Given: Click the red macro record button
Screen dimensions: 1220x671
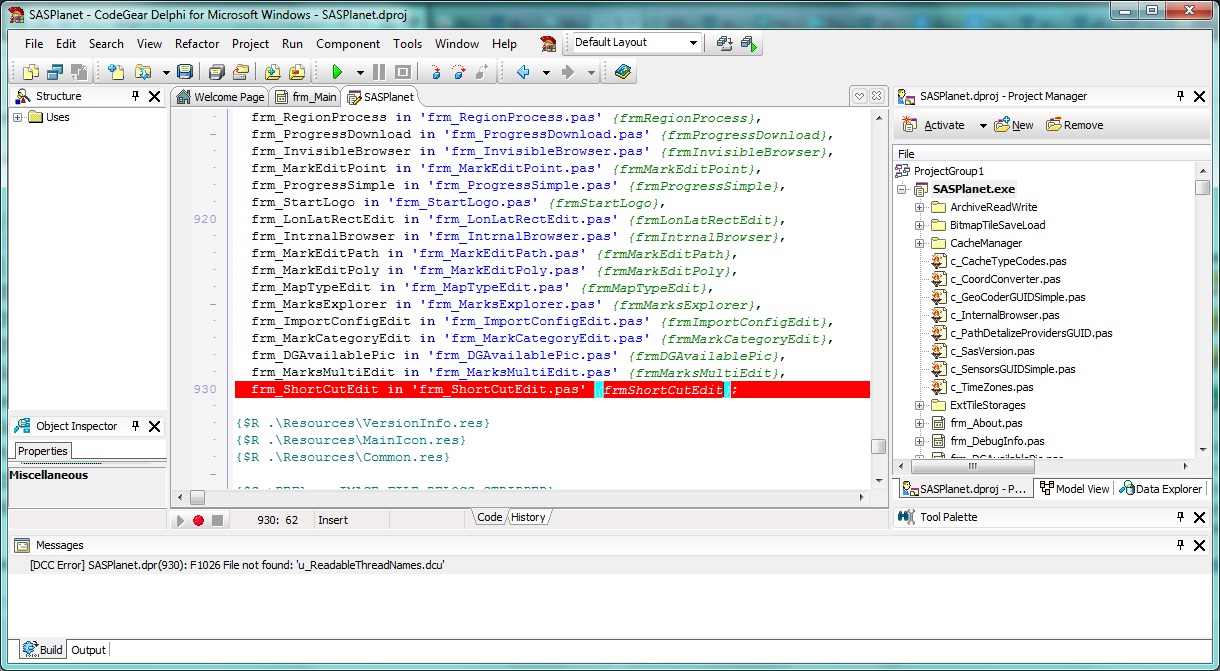Looking at the screenshot, I should coord(198,520).
